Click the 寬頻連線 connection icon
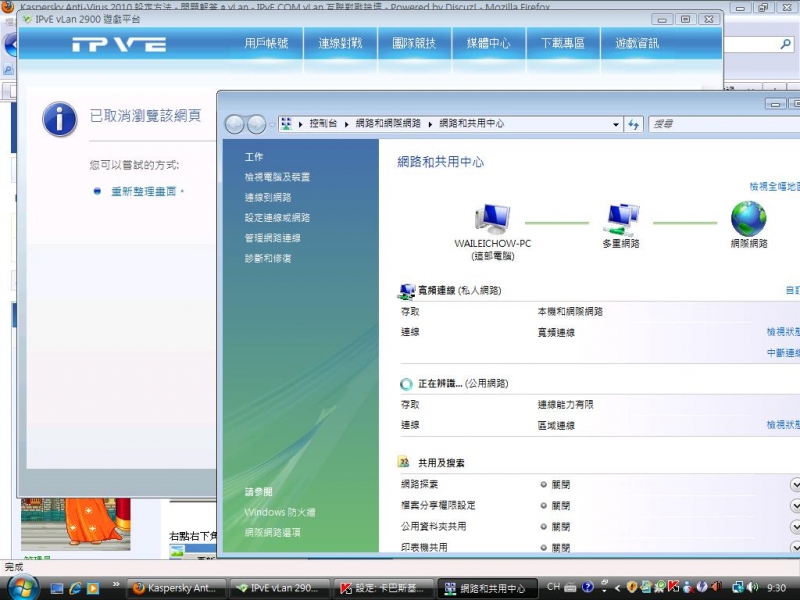The height and width of the screenshot is (600, 800). (407, 290)
